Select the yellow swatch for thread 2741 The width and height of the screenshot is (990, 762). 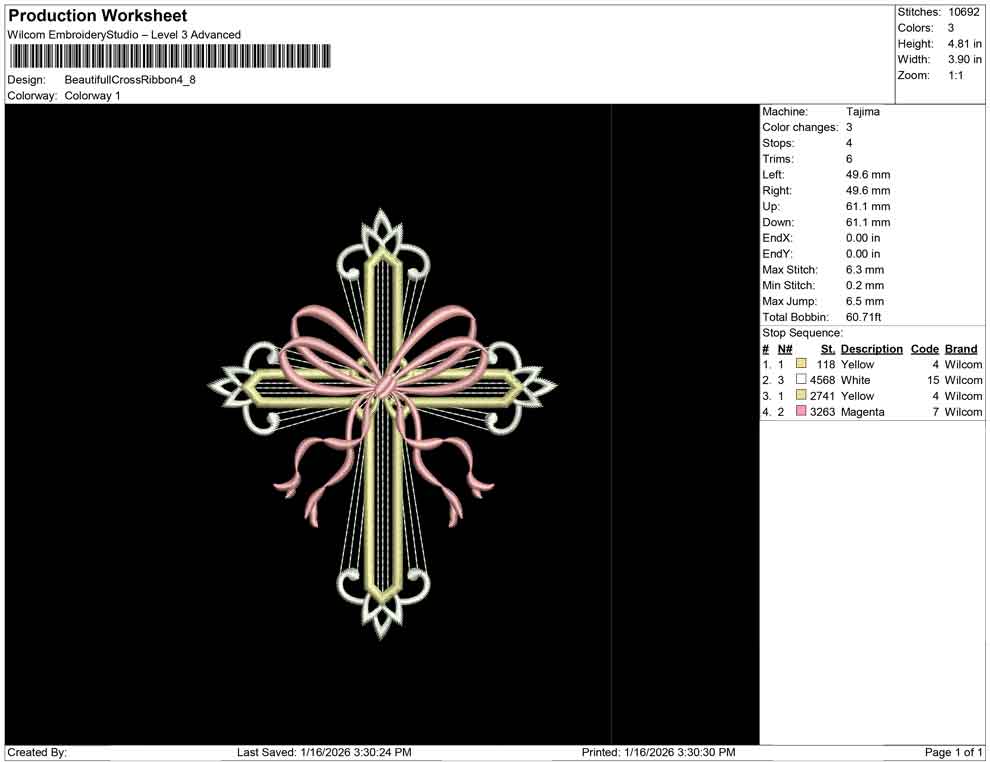(x=799, y=396)
